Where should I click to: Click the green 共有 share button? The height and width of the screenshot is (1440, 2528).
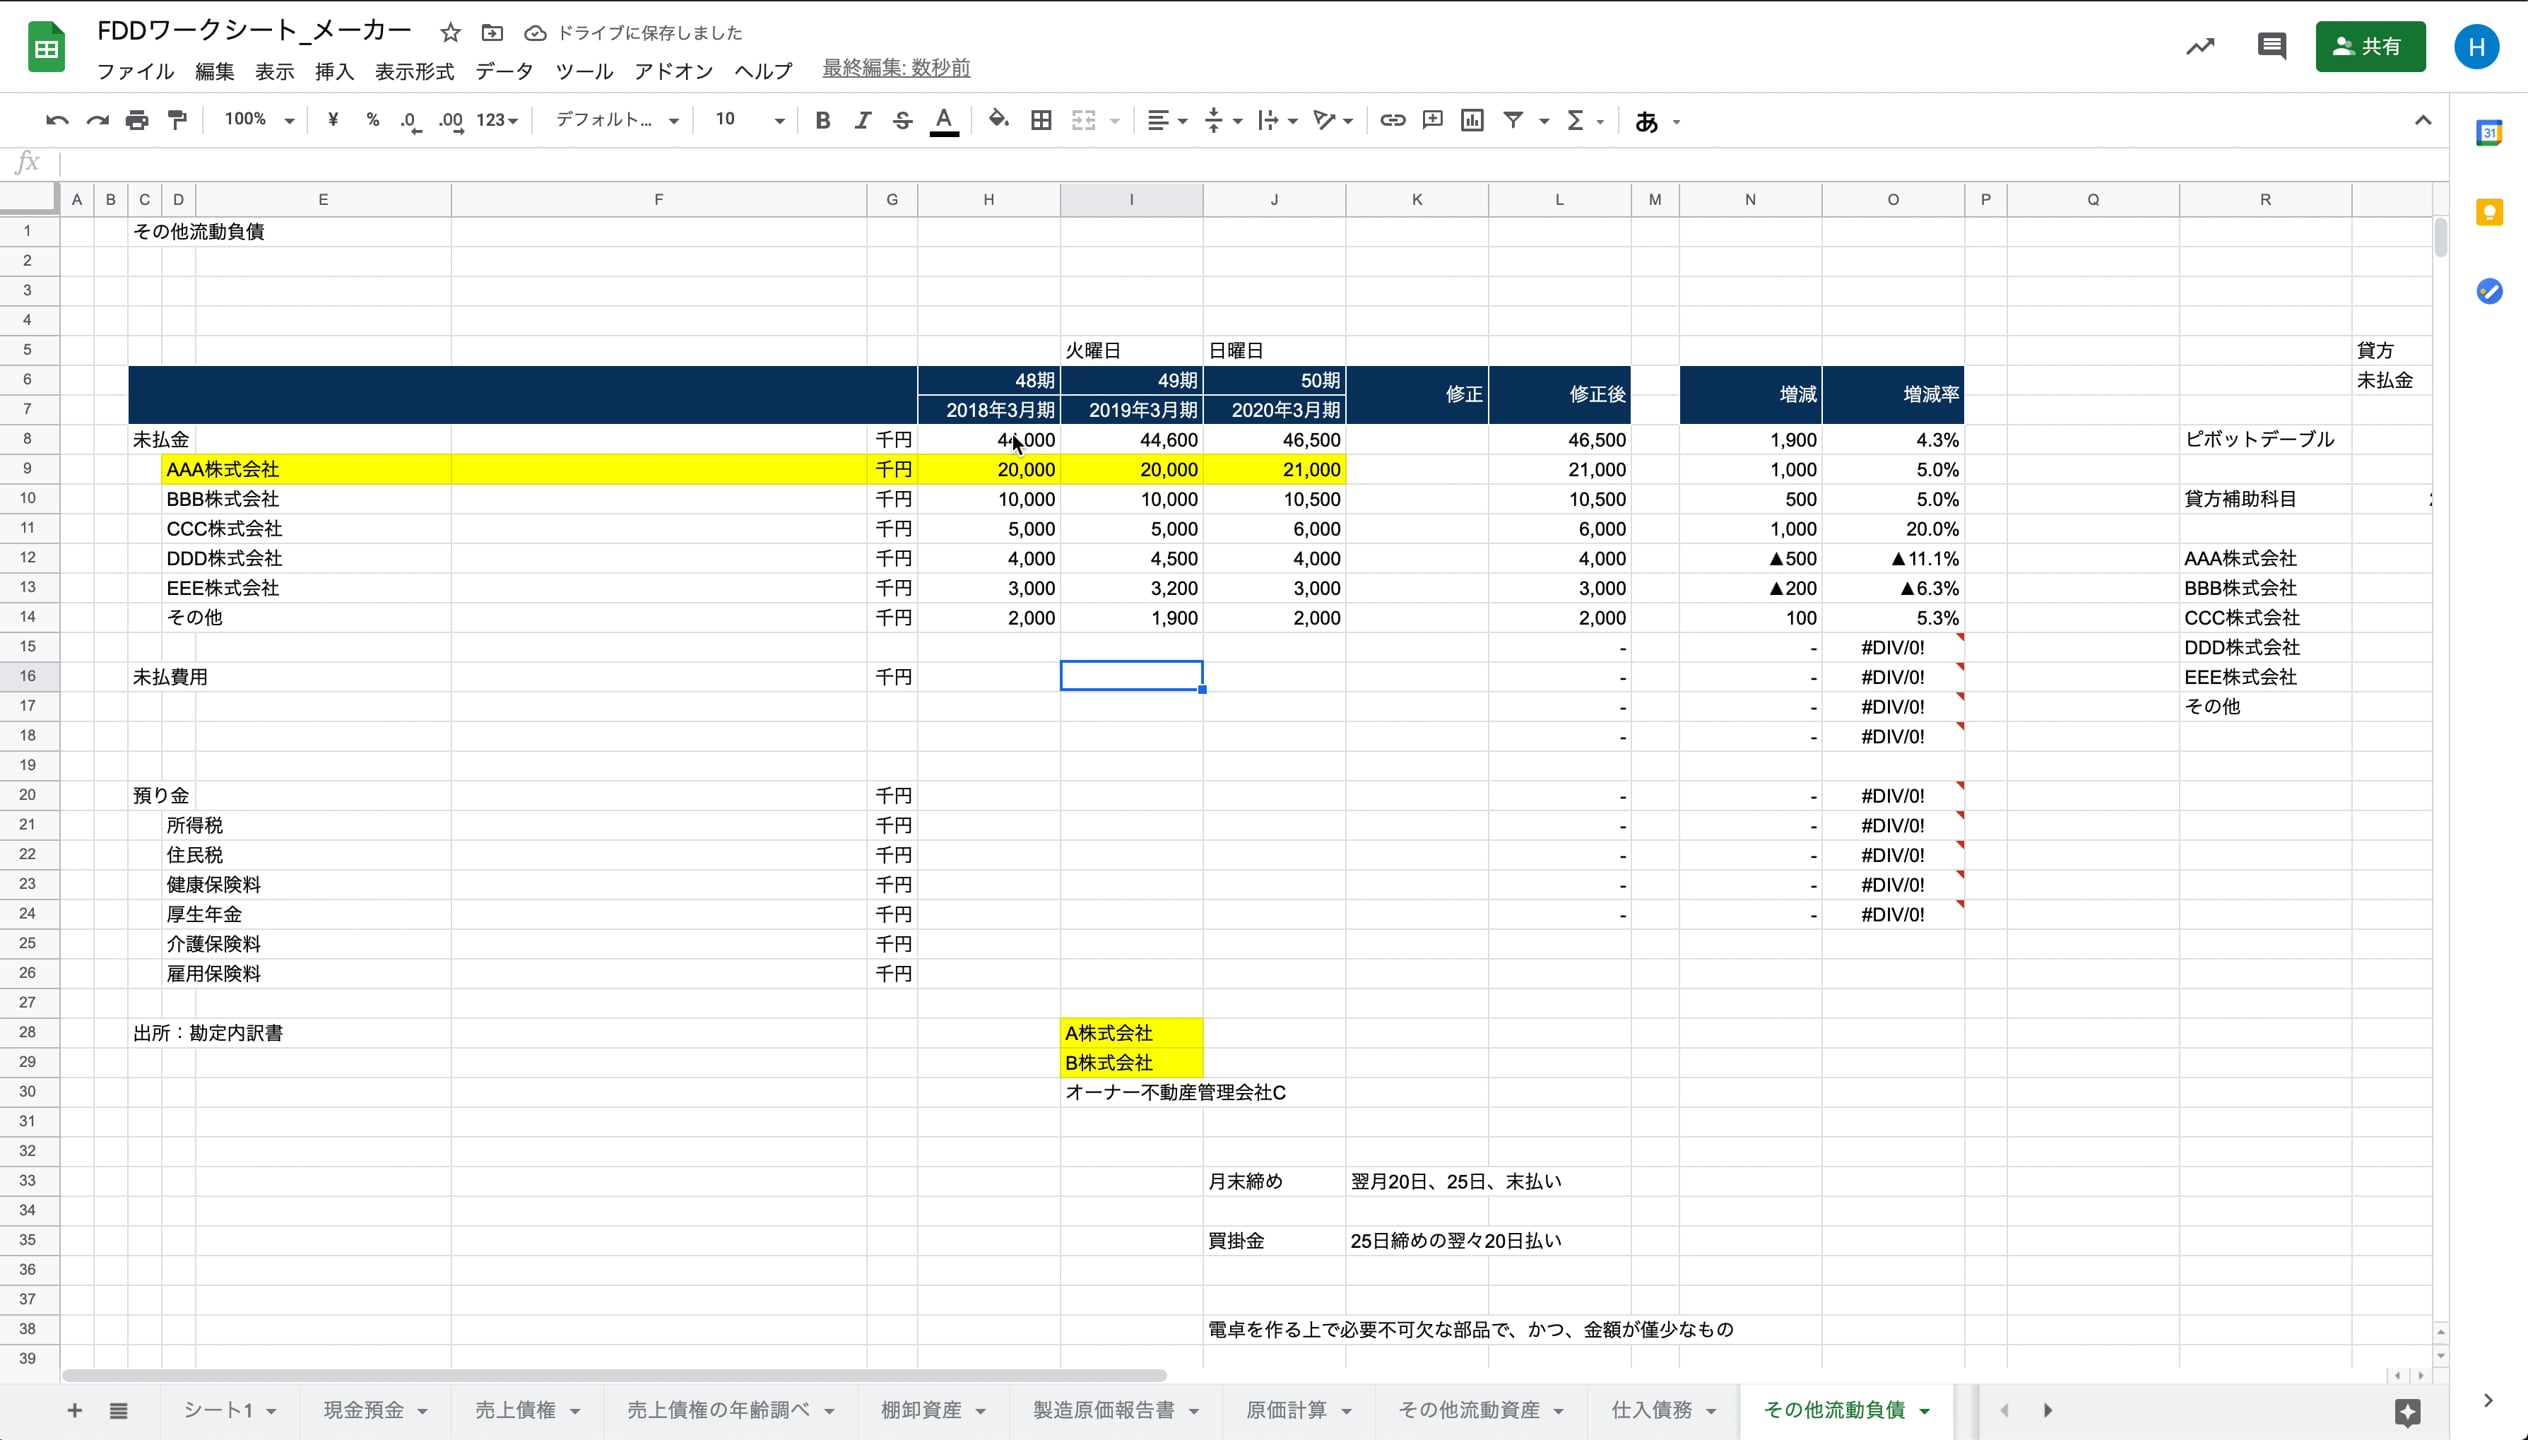pyautogui.click(x=2370, y=46)
